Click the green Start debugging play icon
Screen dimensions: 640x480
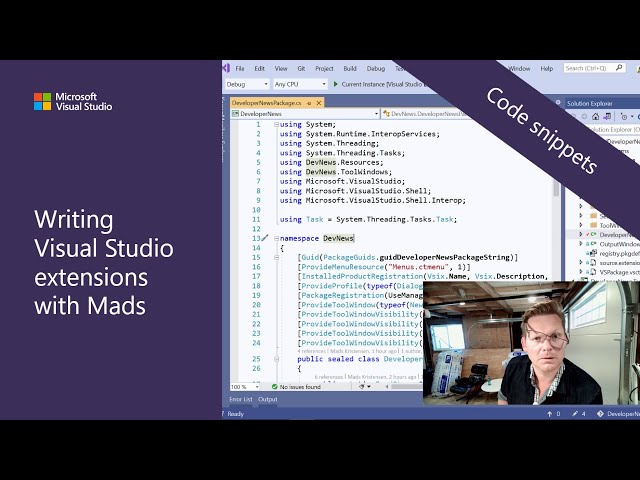click(x=336, y=84)
